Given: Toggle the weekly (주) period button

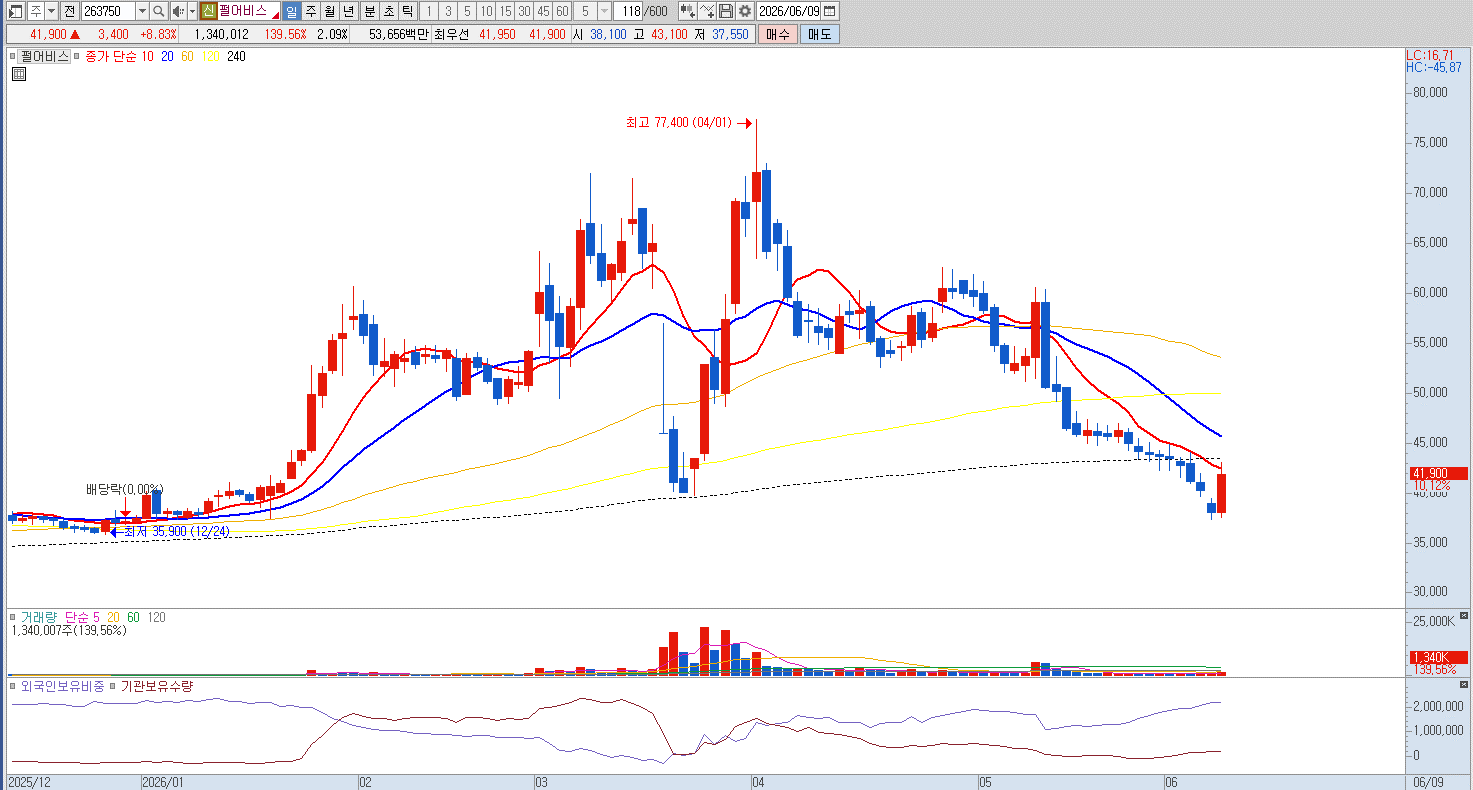Looking at the screenshot, I should pos(311,11).
